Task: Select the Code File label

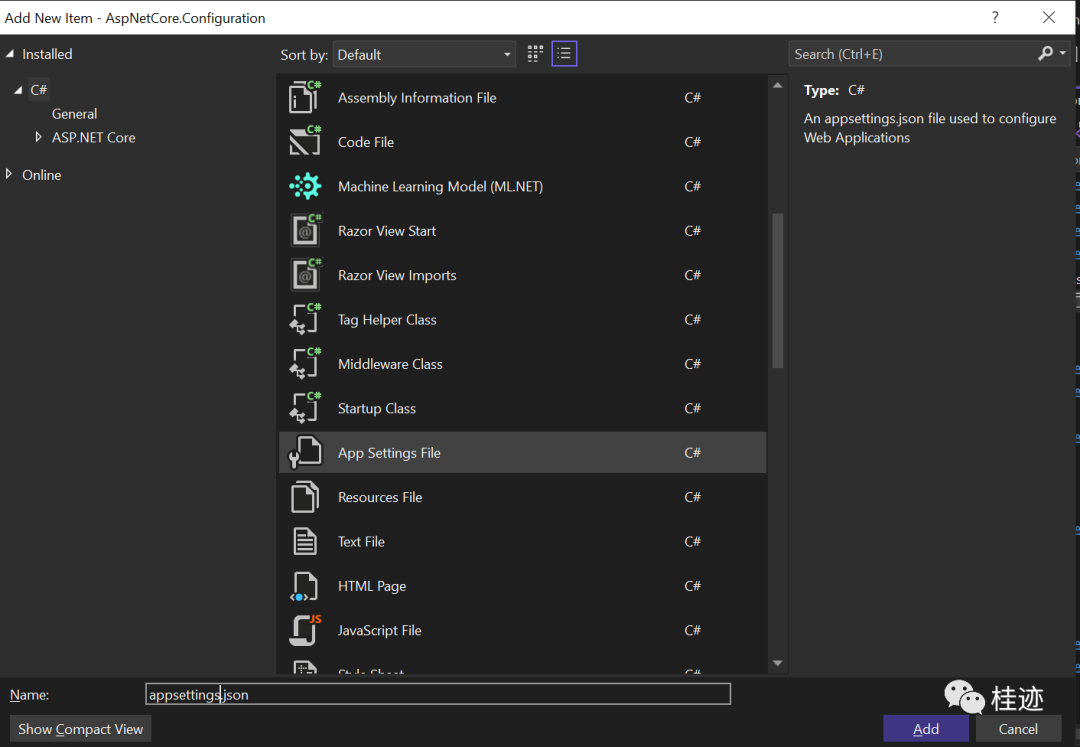Action: (366, 142)
